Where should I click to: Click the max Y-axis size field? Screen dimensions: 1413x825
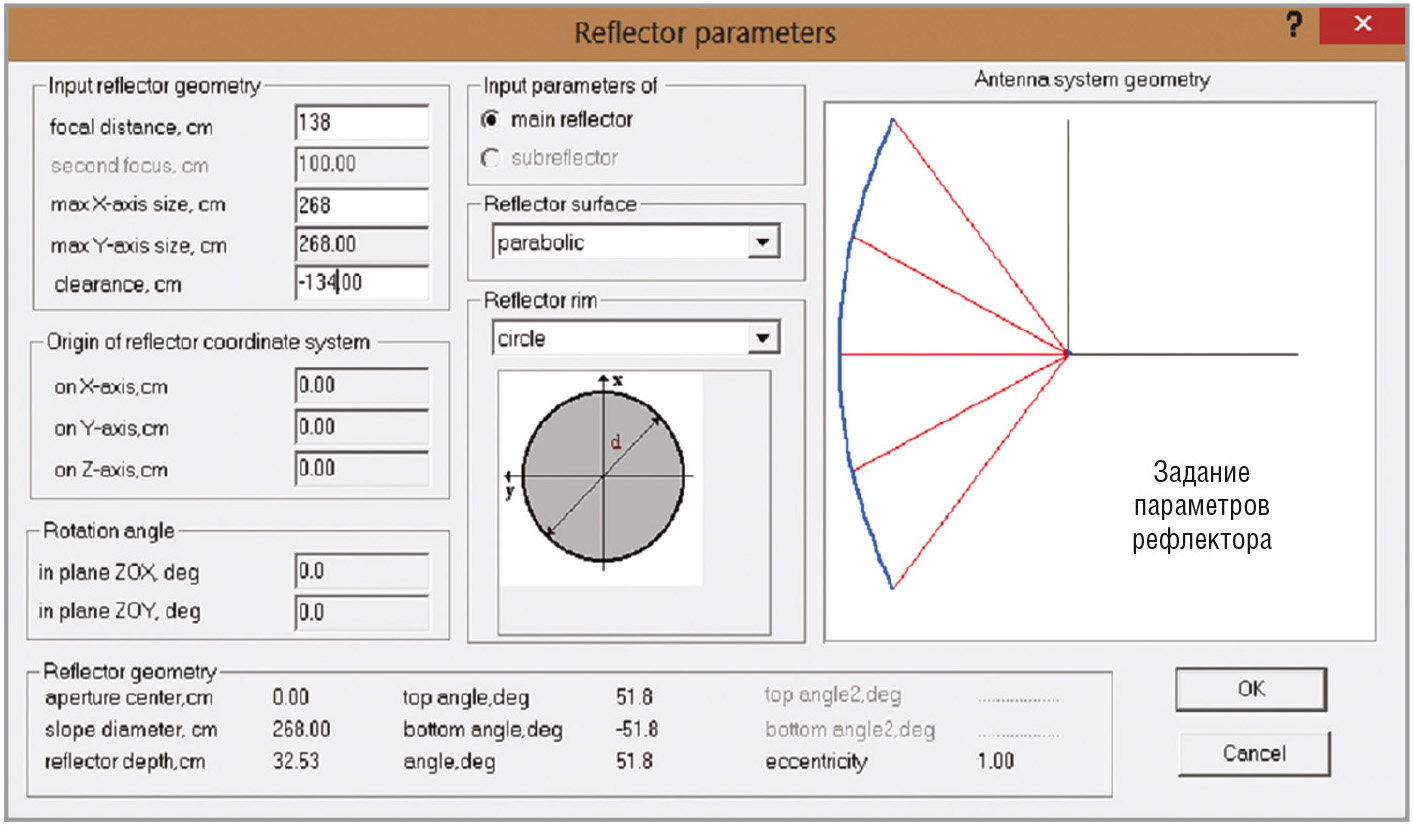[x=362, y=245]
